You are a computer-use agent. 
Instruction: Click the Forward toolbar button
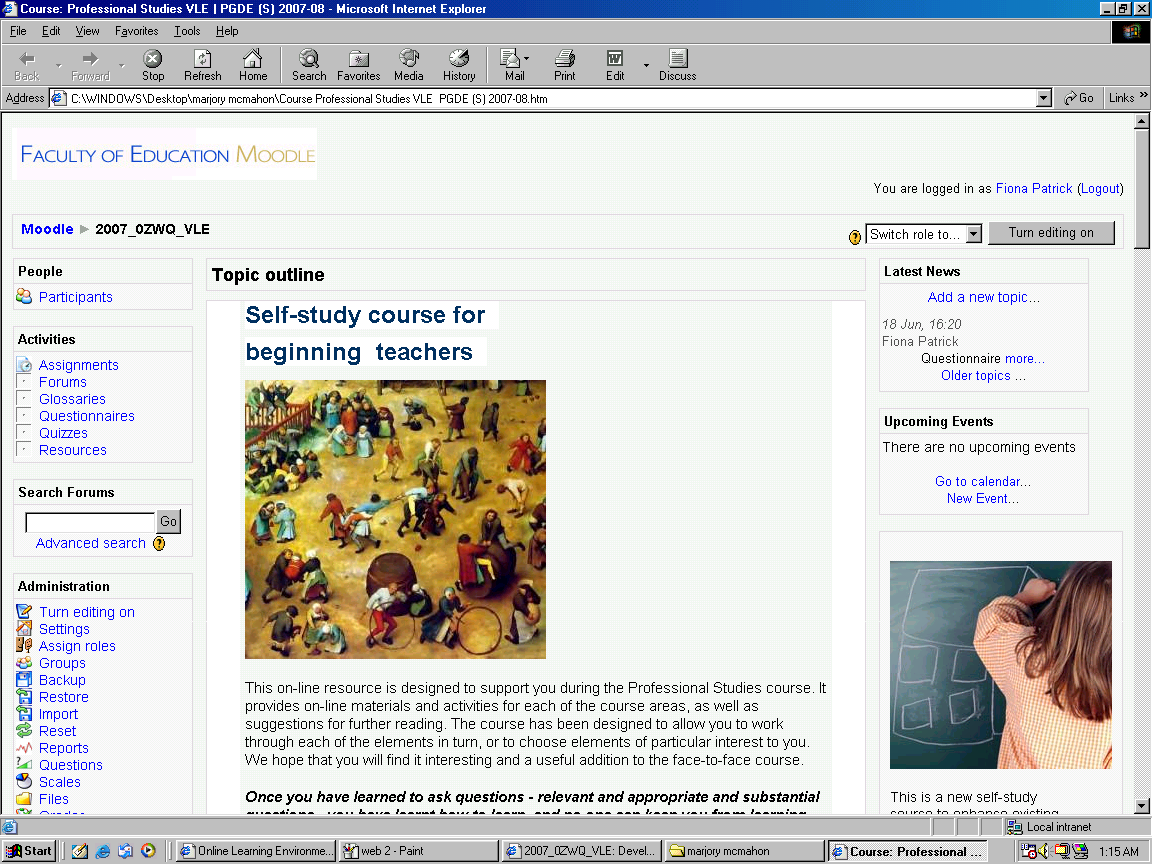tap(90, 65)
